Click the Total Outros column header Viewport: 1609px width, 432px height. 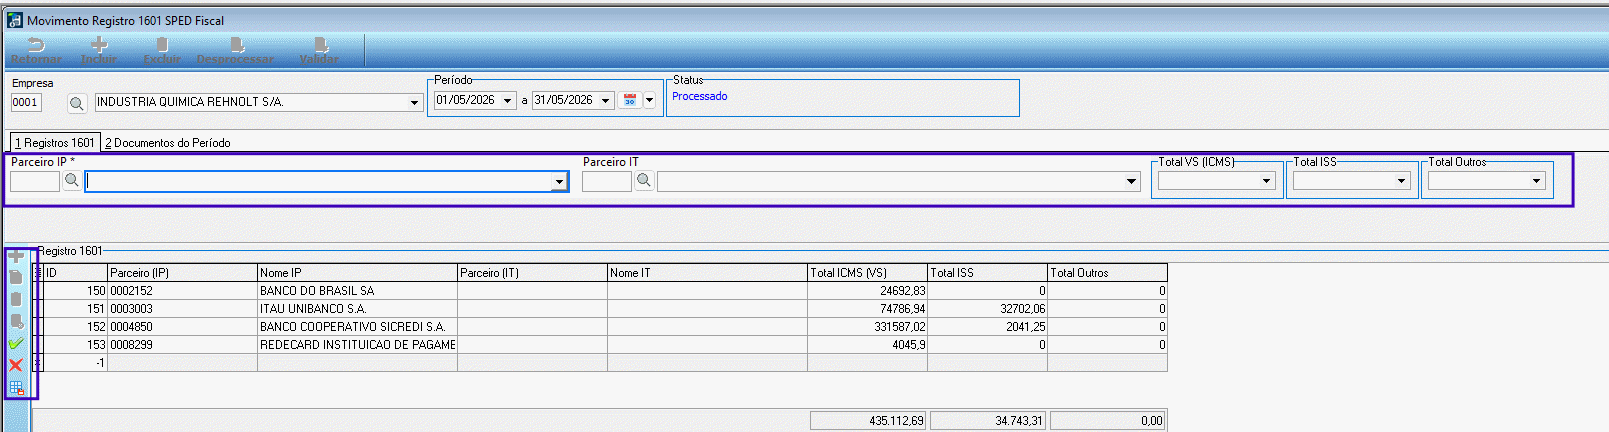pyautogui.click(x=1107, y=272)
